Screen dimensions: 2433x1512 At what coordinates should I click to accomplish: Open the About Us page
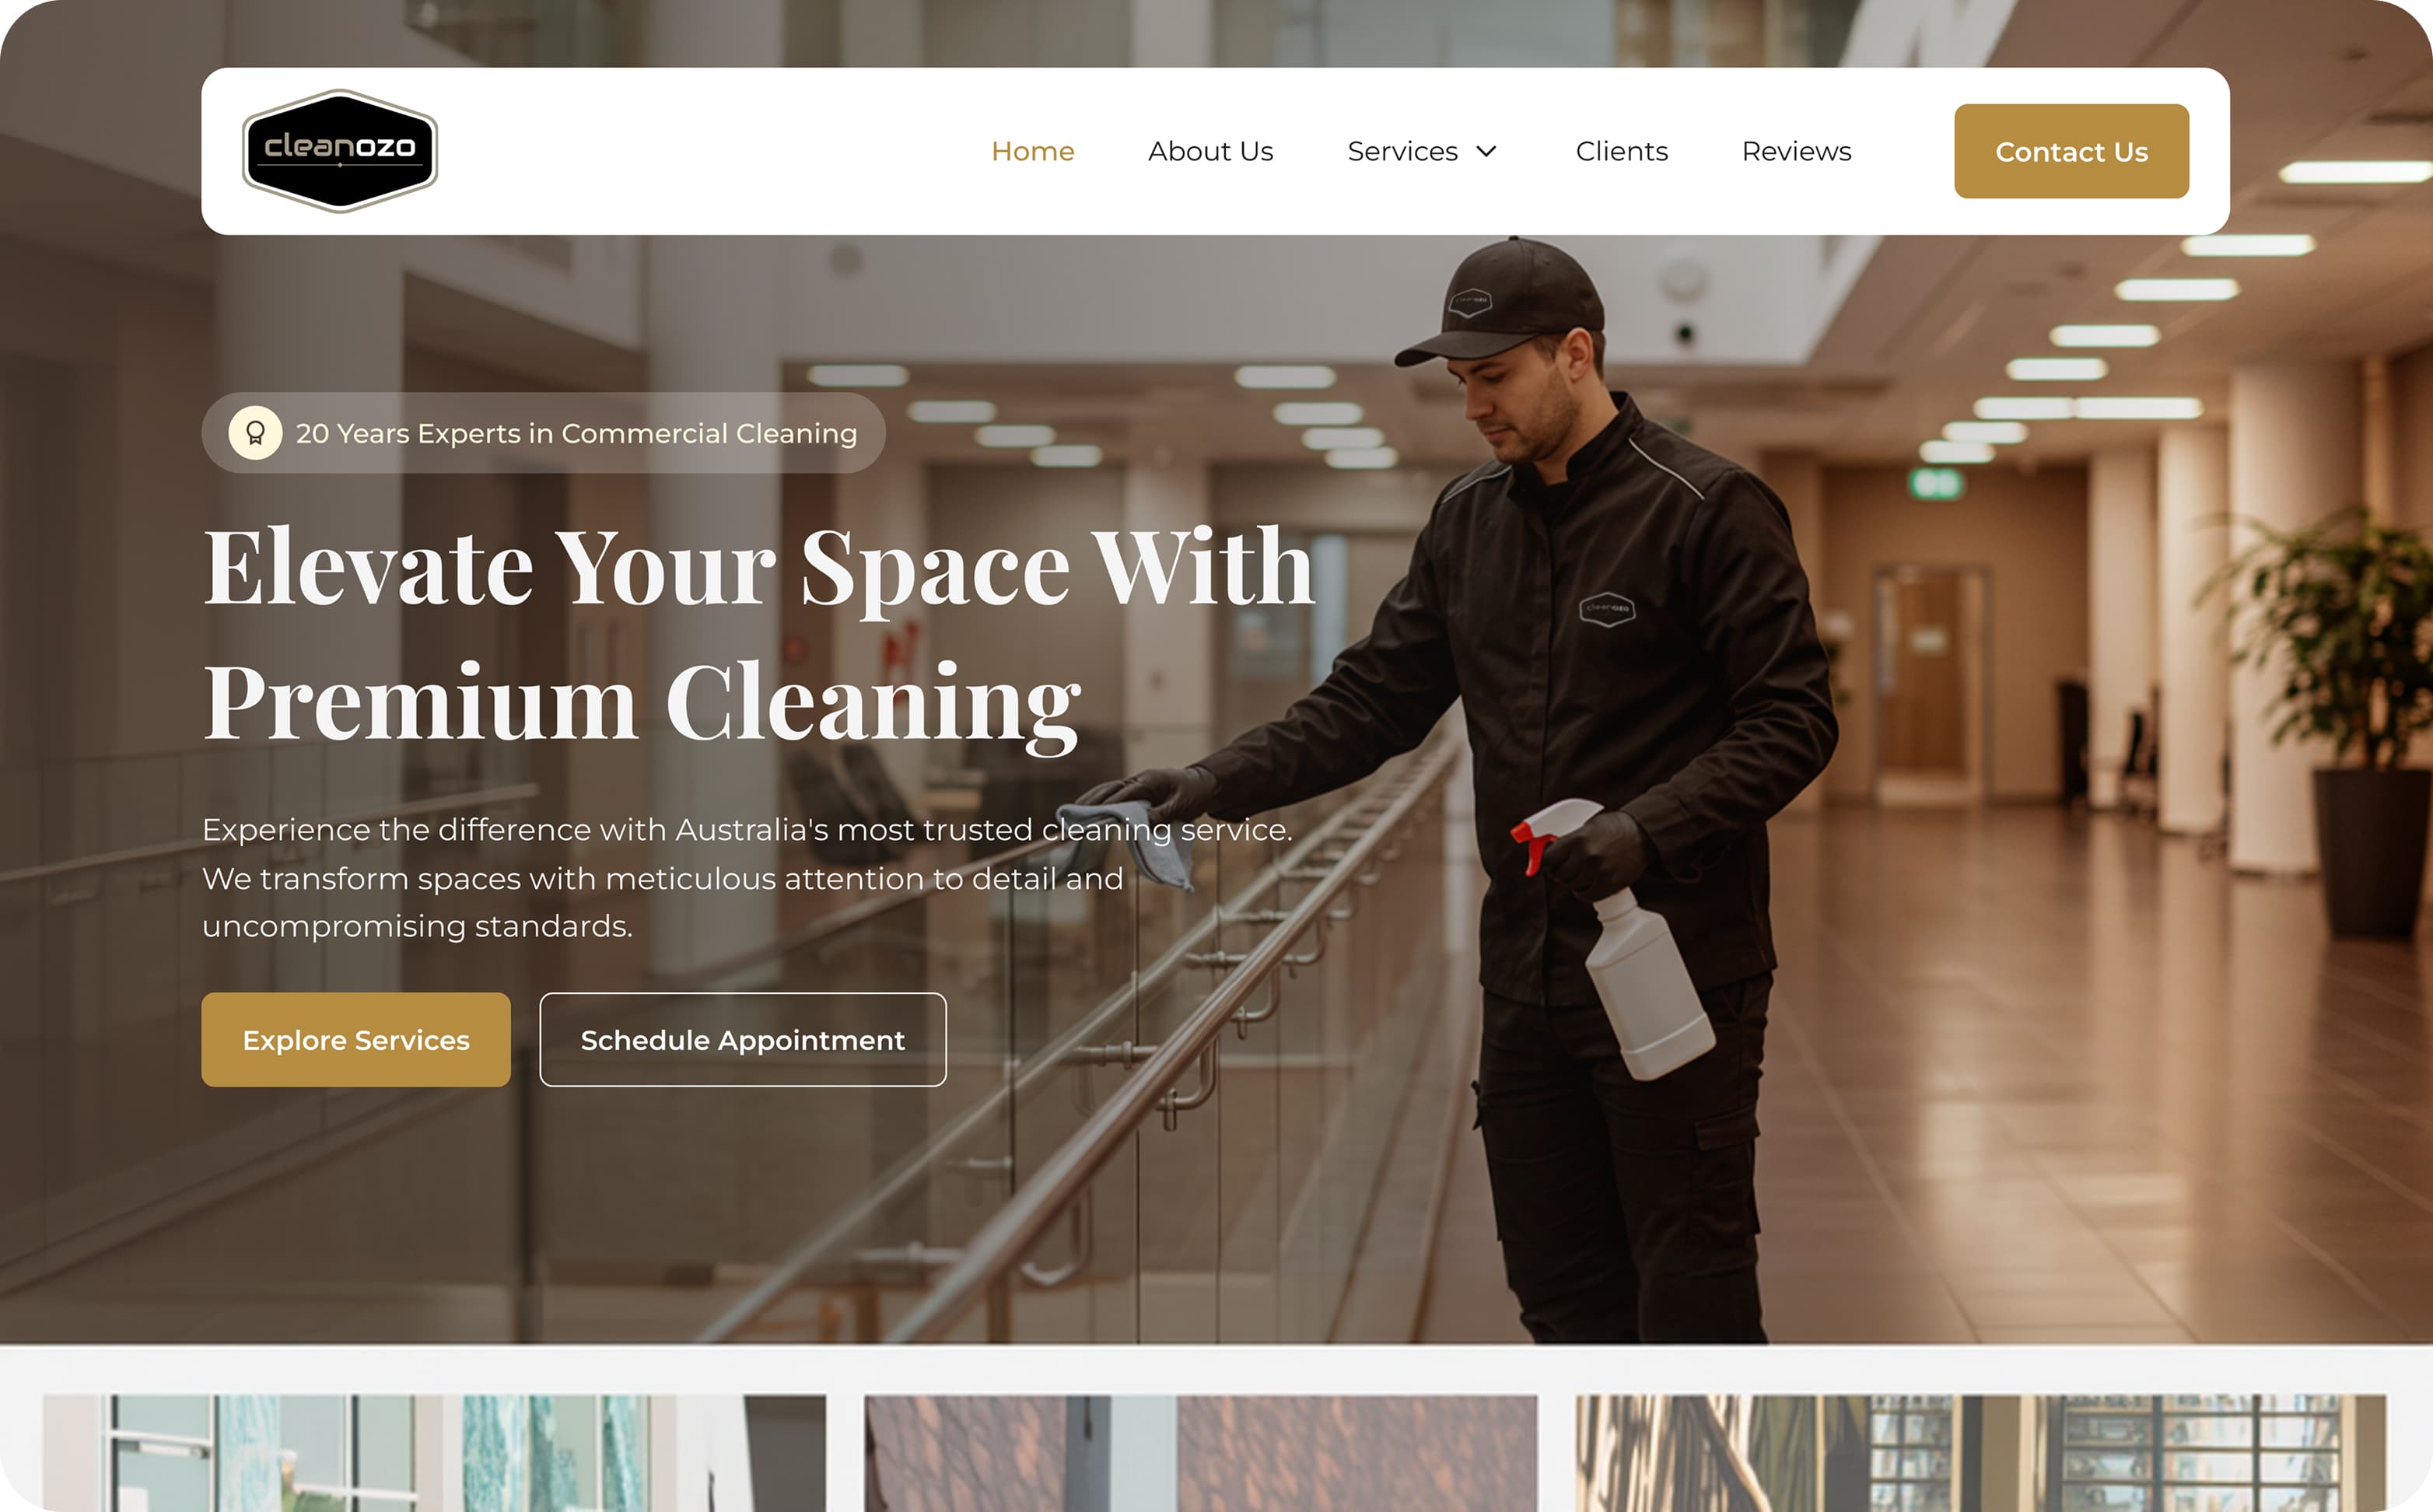tap(1210, 151)
